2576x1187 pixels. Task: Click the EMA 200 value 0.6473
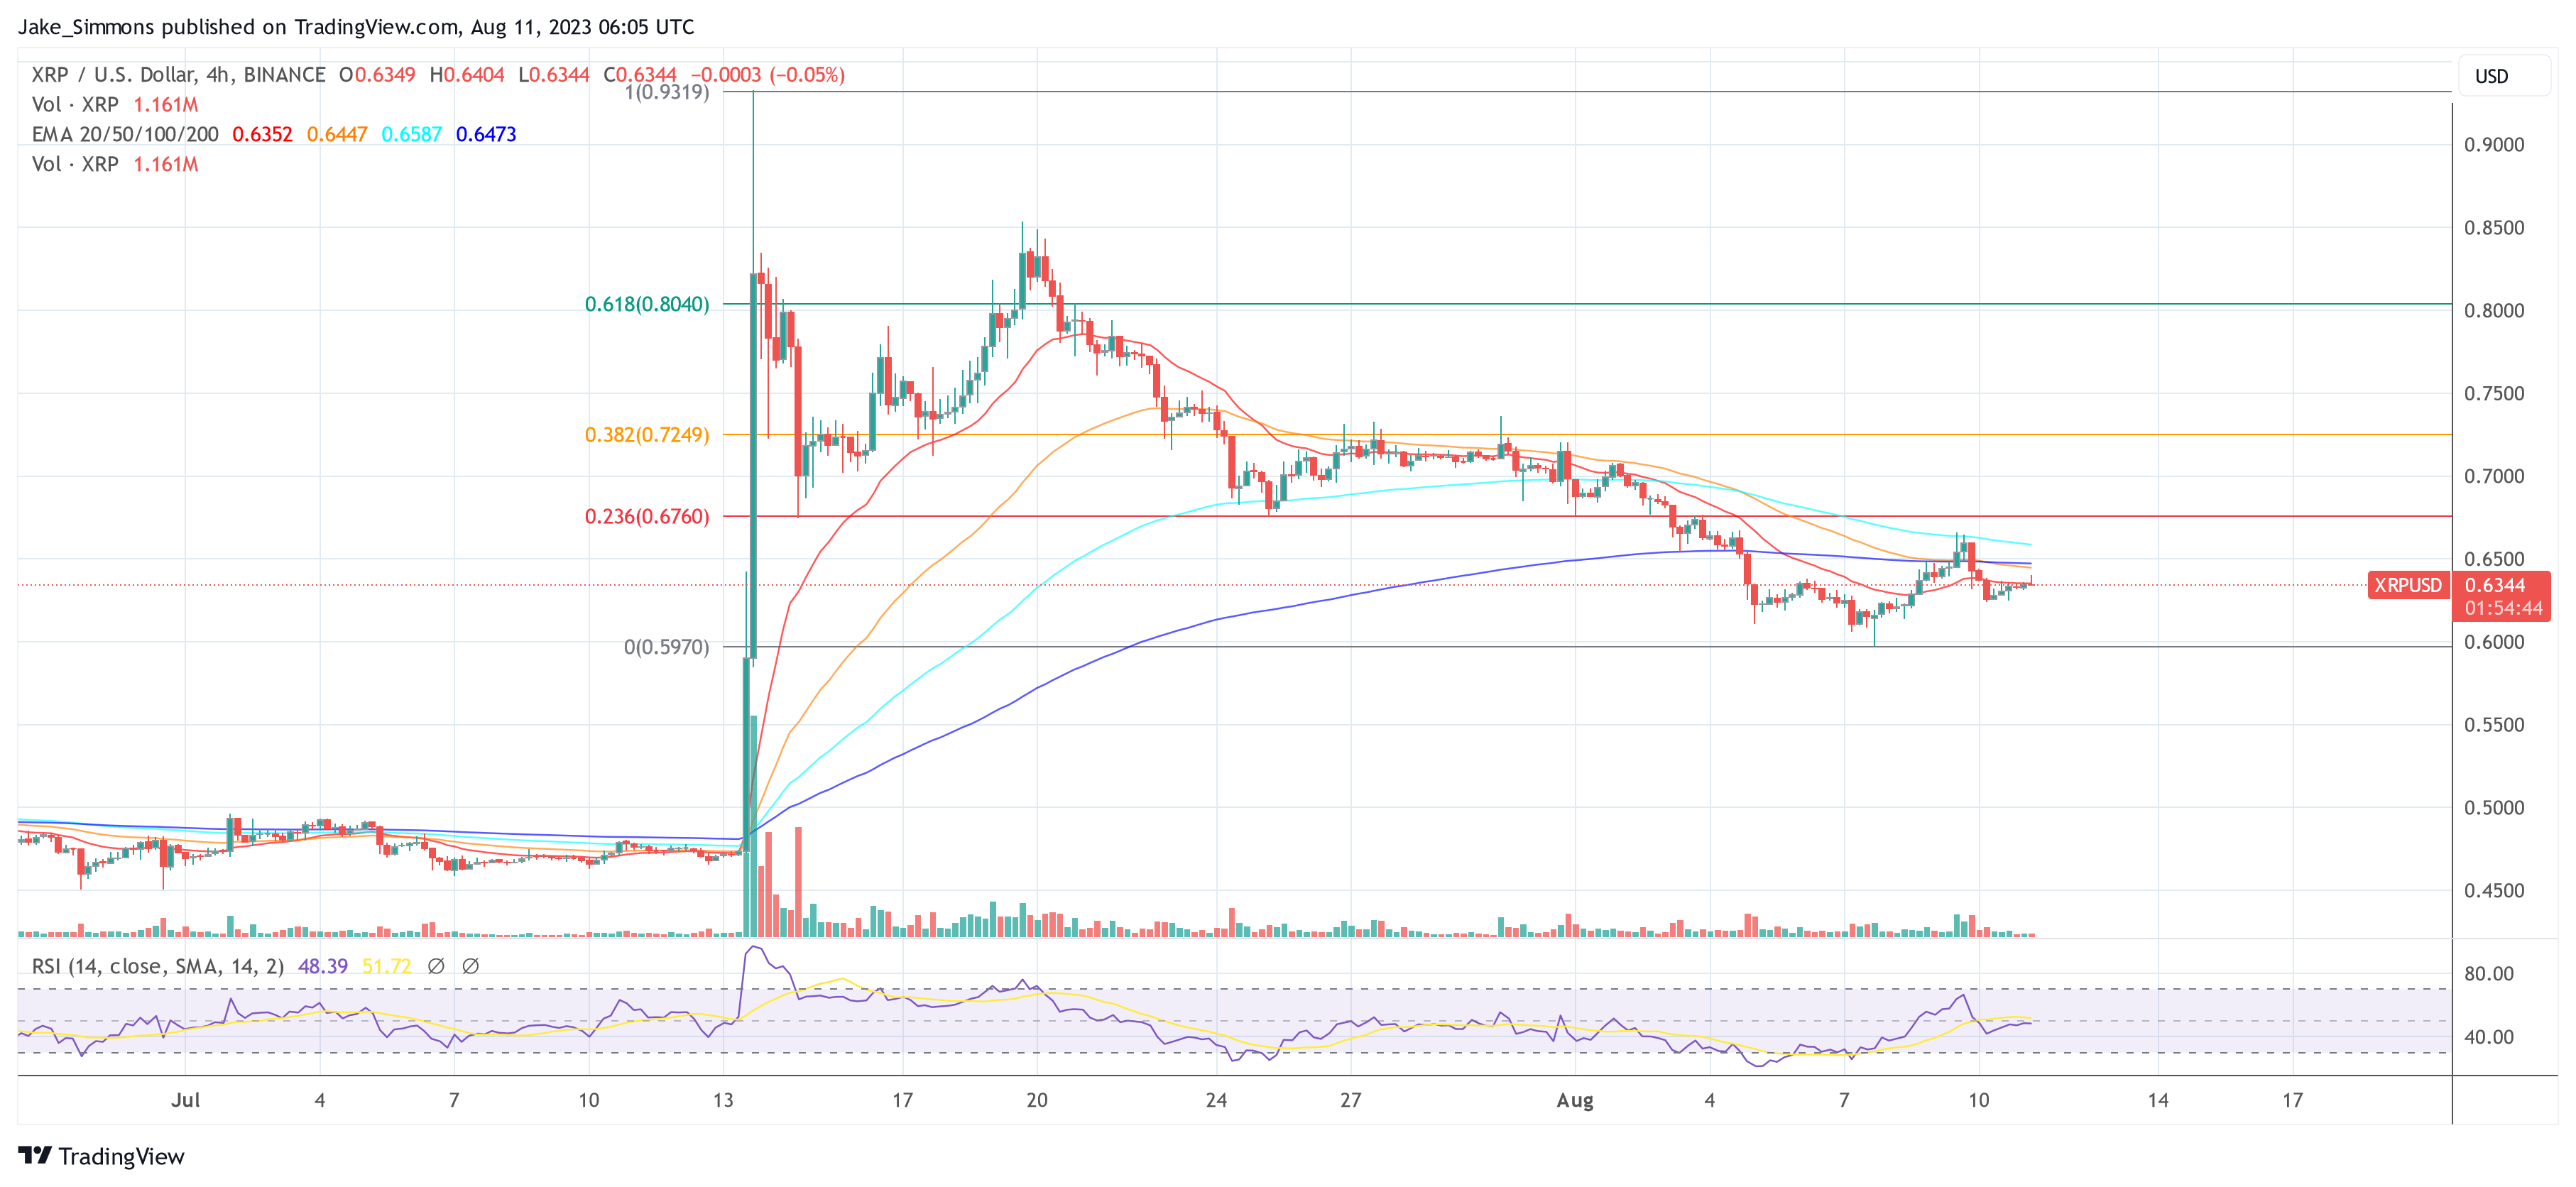tap(486, 134)
